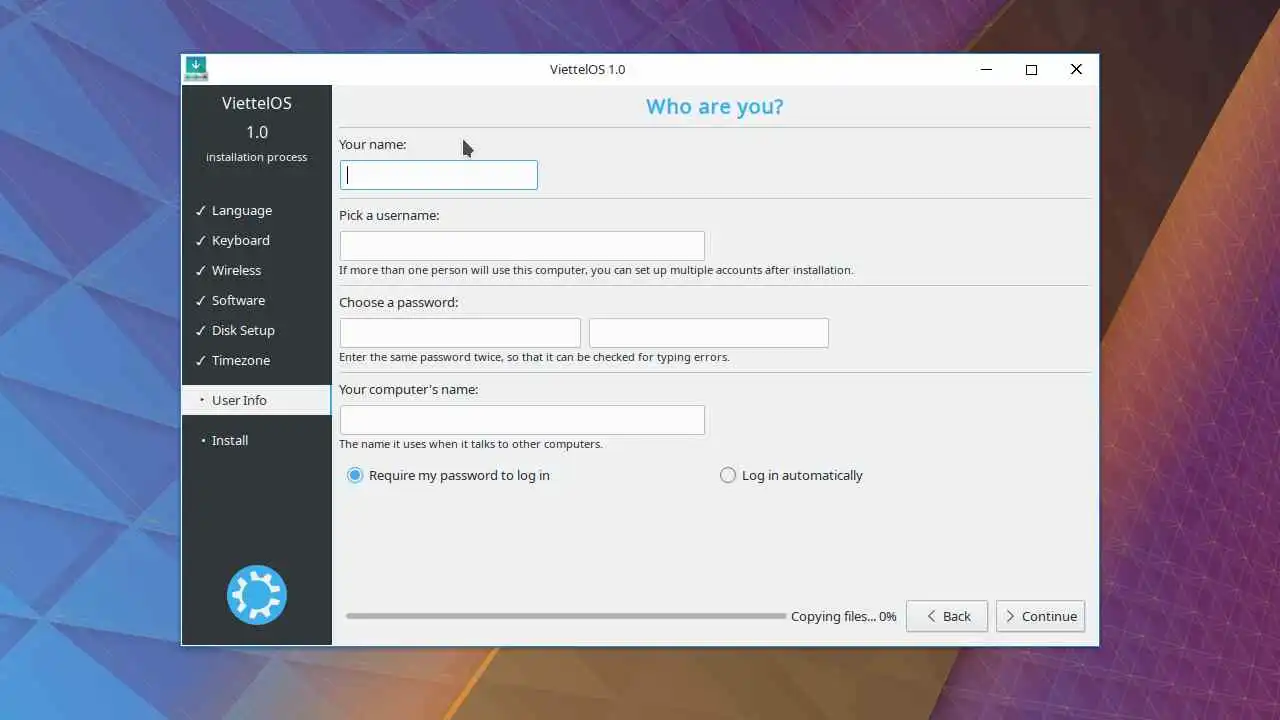Image resolution: width=1280 pixels, height=720 pixels.
Task: Click the Enter the same password twice hint
Action: point(534,357)
